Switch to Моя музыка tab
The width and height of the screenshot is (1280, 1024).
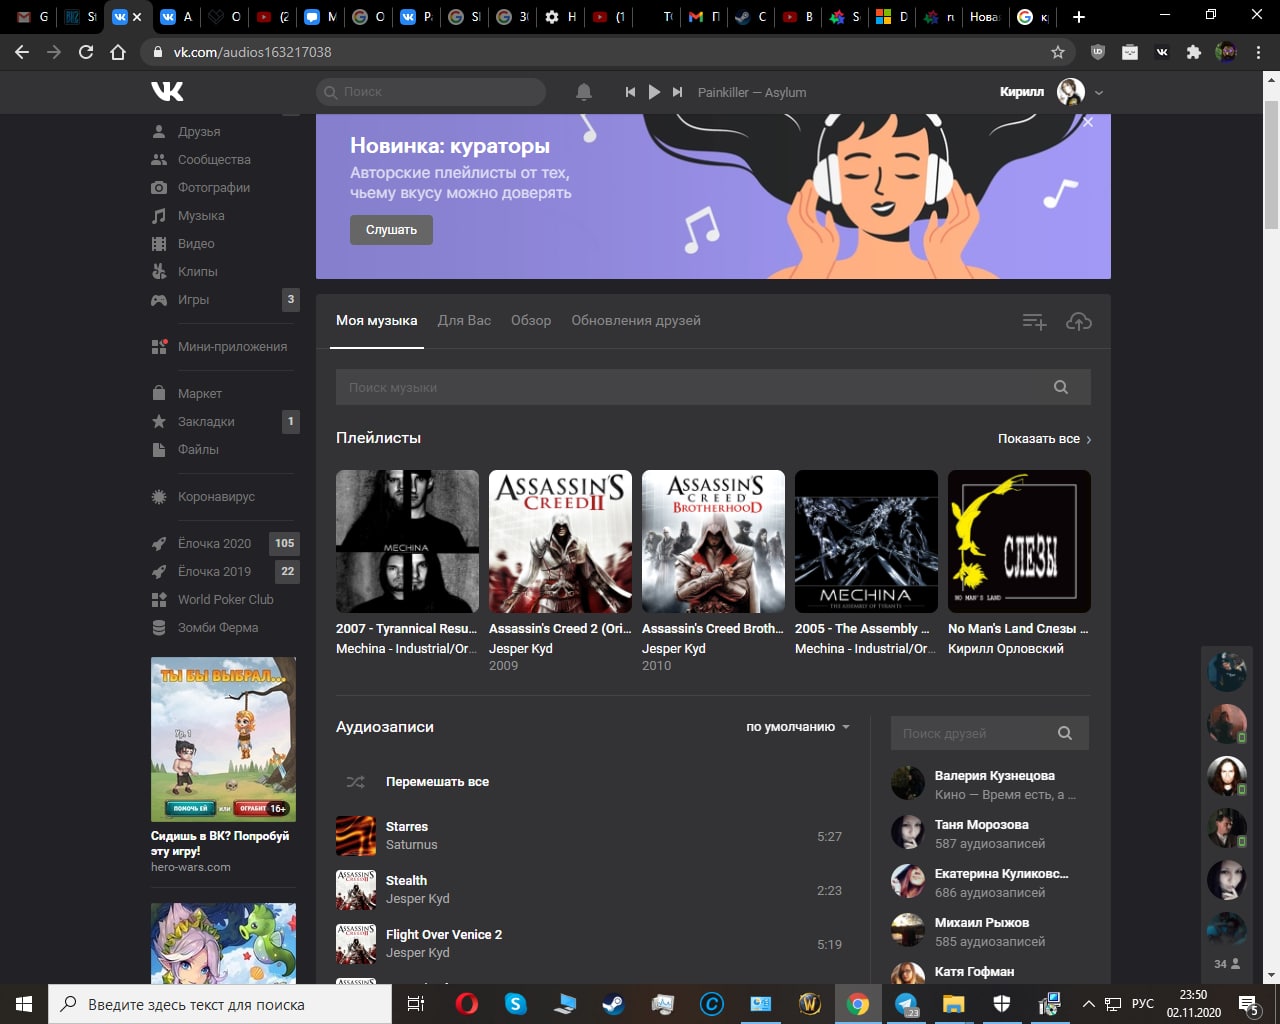tap(376, 321)
